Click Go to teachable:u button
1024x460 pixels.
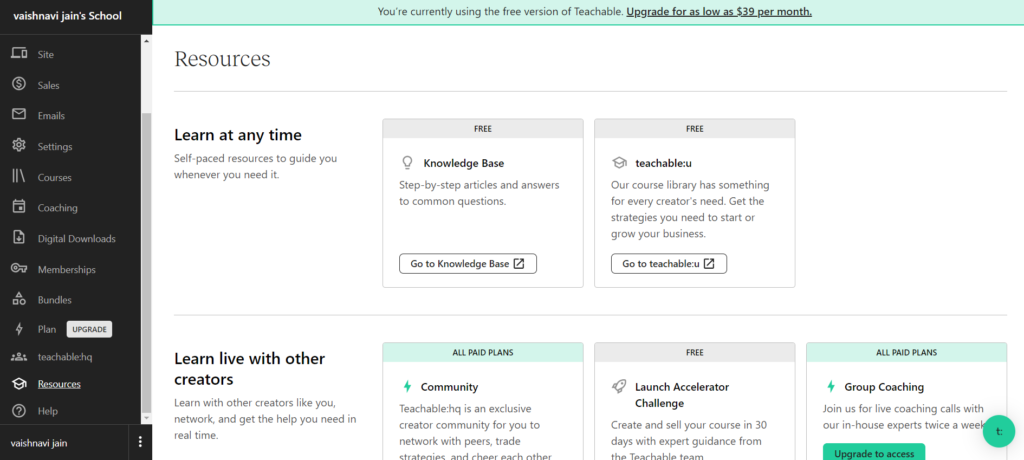click(x=669, y=264)
